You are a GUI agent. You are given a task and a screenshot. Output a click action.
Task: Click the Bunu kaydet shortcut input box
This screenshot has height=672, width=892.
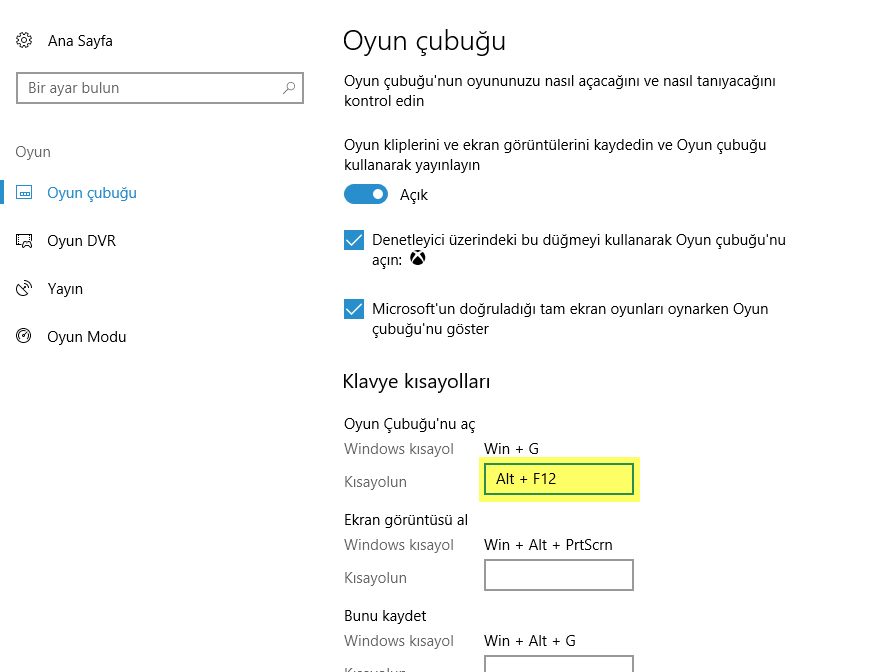(x=558, y=664)
